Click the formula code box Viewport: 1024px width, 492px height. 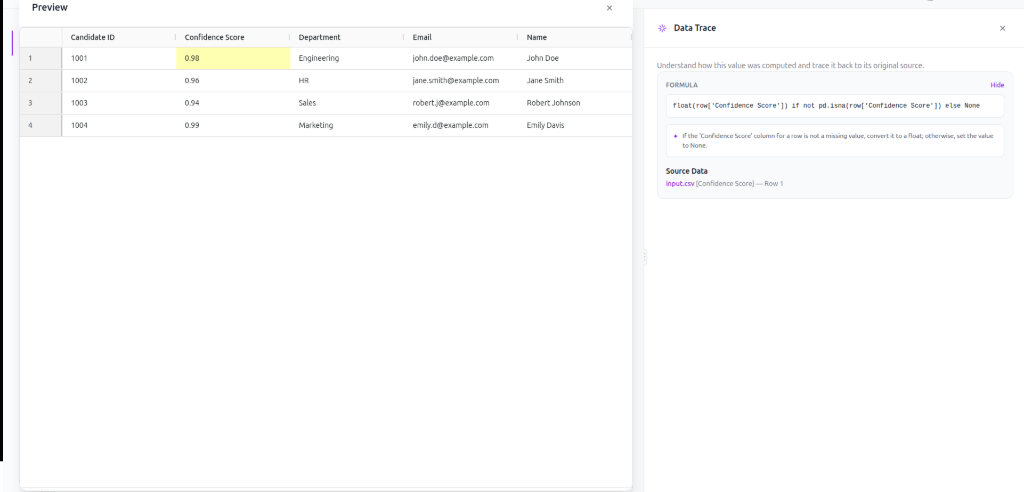coord(835,106)
